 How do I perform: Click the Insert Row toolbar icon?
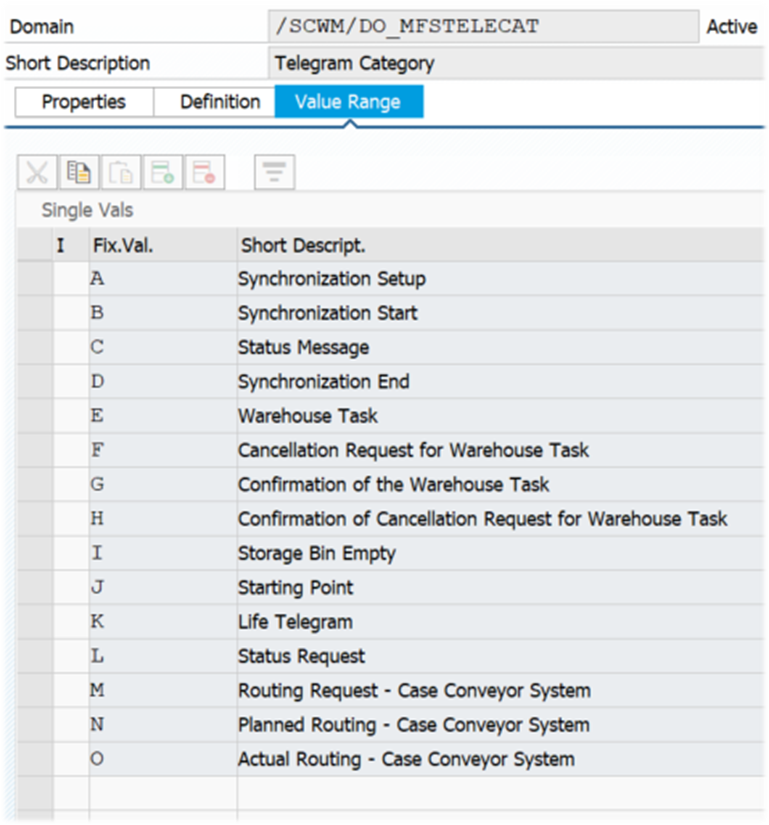(x=163, y=172)
